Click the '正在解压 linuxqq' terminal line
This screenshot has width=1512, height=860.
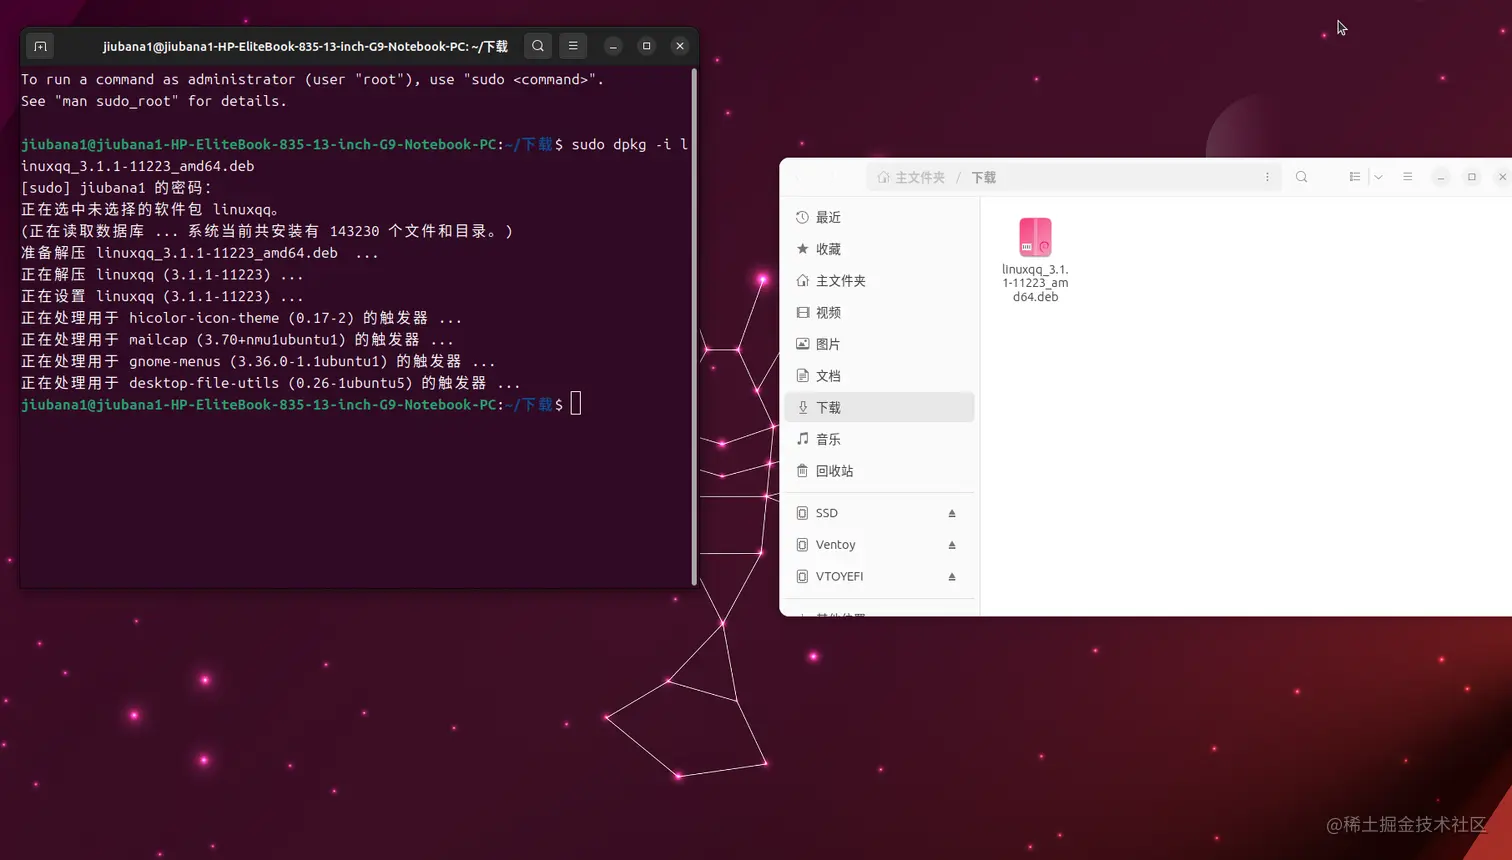(162, 275)
